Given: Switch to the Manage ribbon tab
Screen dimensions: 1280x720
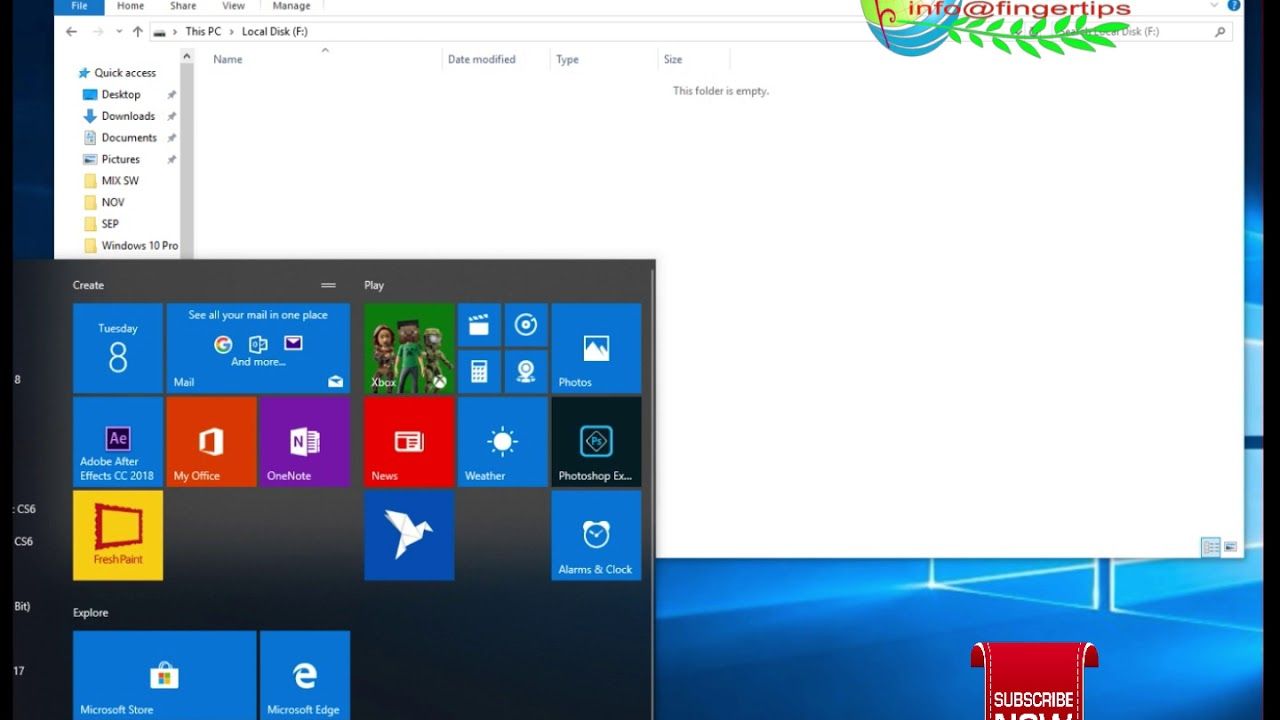Looking at the screenshot, I should (x=291, y=6).
